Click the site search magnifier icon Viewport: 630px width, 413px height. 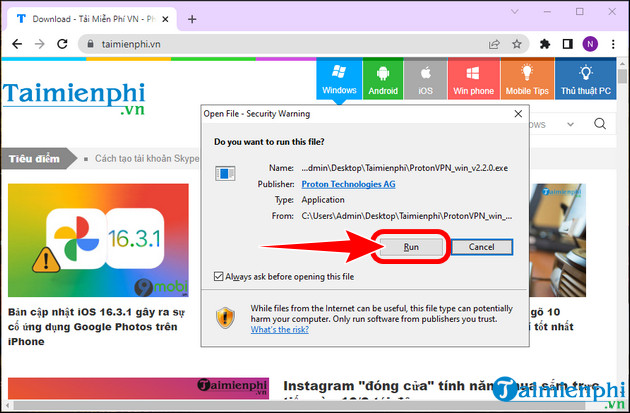[x=601, y=124]
